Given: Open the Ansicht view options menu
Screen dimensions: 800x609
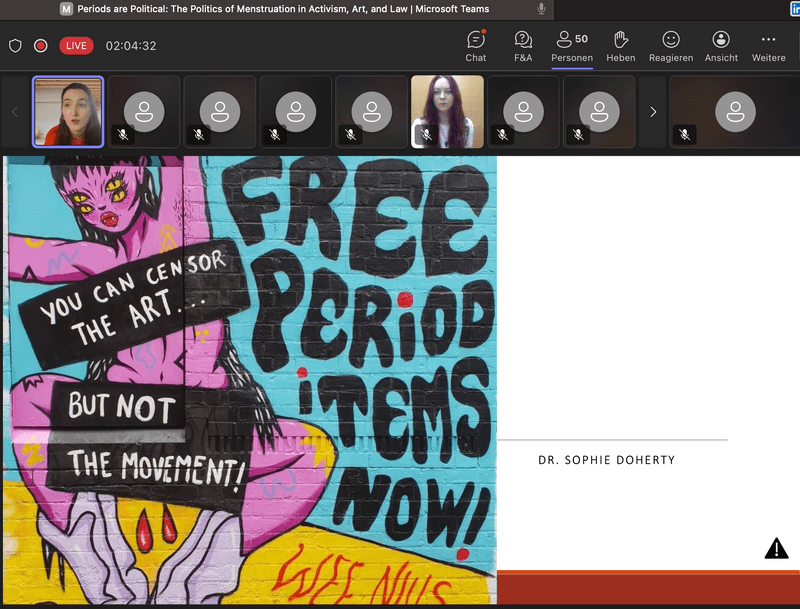Looking at the screenshot, I should [x=721, y=45].
